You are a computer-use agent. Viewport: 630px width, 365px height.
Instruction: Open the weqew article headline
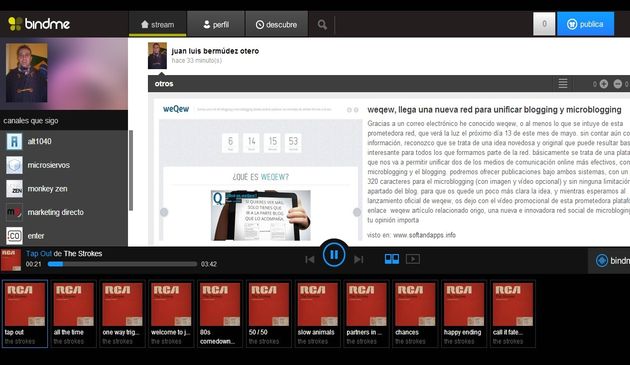click(x=494, y=110)
